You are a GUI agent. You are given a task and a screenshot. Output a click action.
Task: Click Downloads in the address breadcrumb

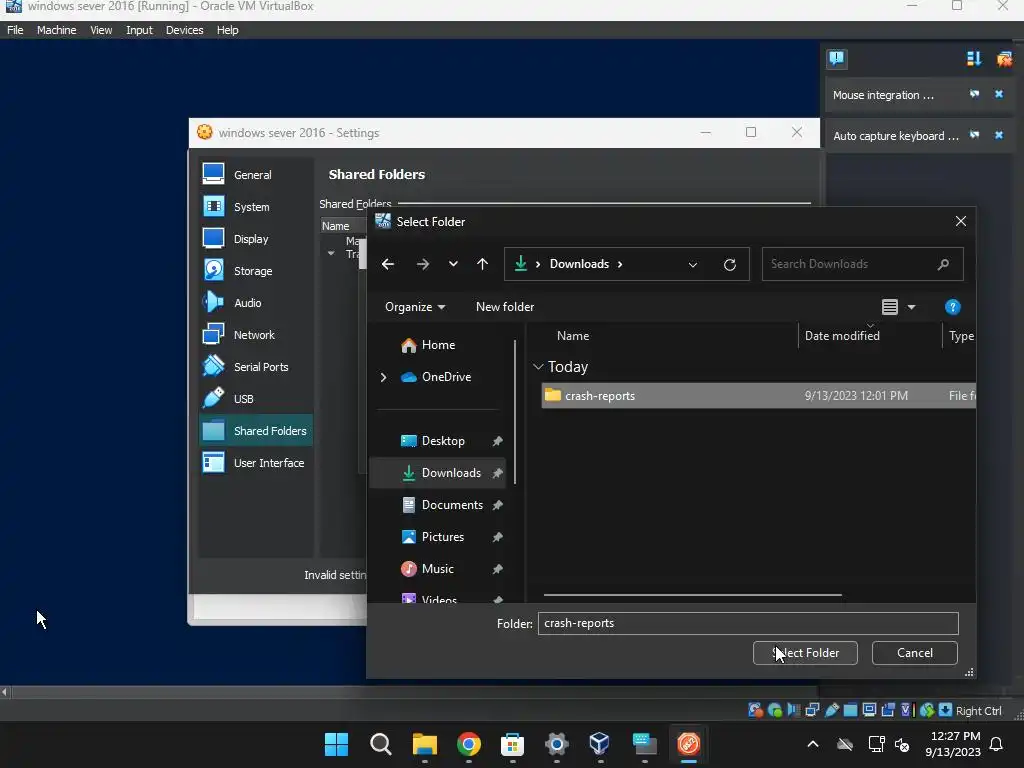[x=579, y=264]
